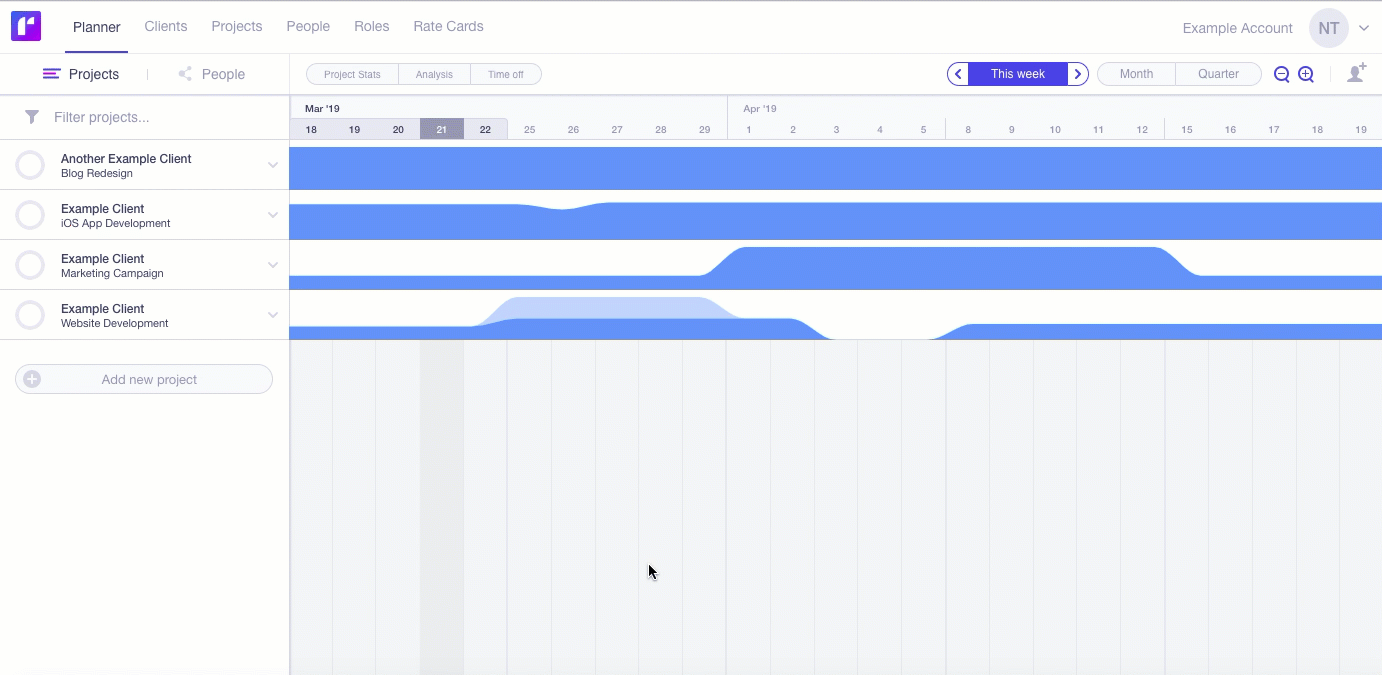Zoom in the timeline with plus magnifier
The image size is (1382, 675).
(1306, 74)
